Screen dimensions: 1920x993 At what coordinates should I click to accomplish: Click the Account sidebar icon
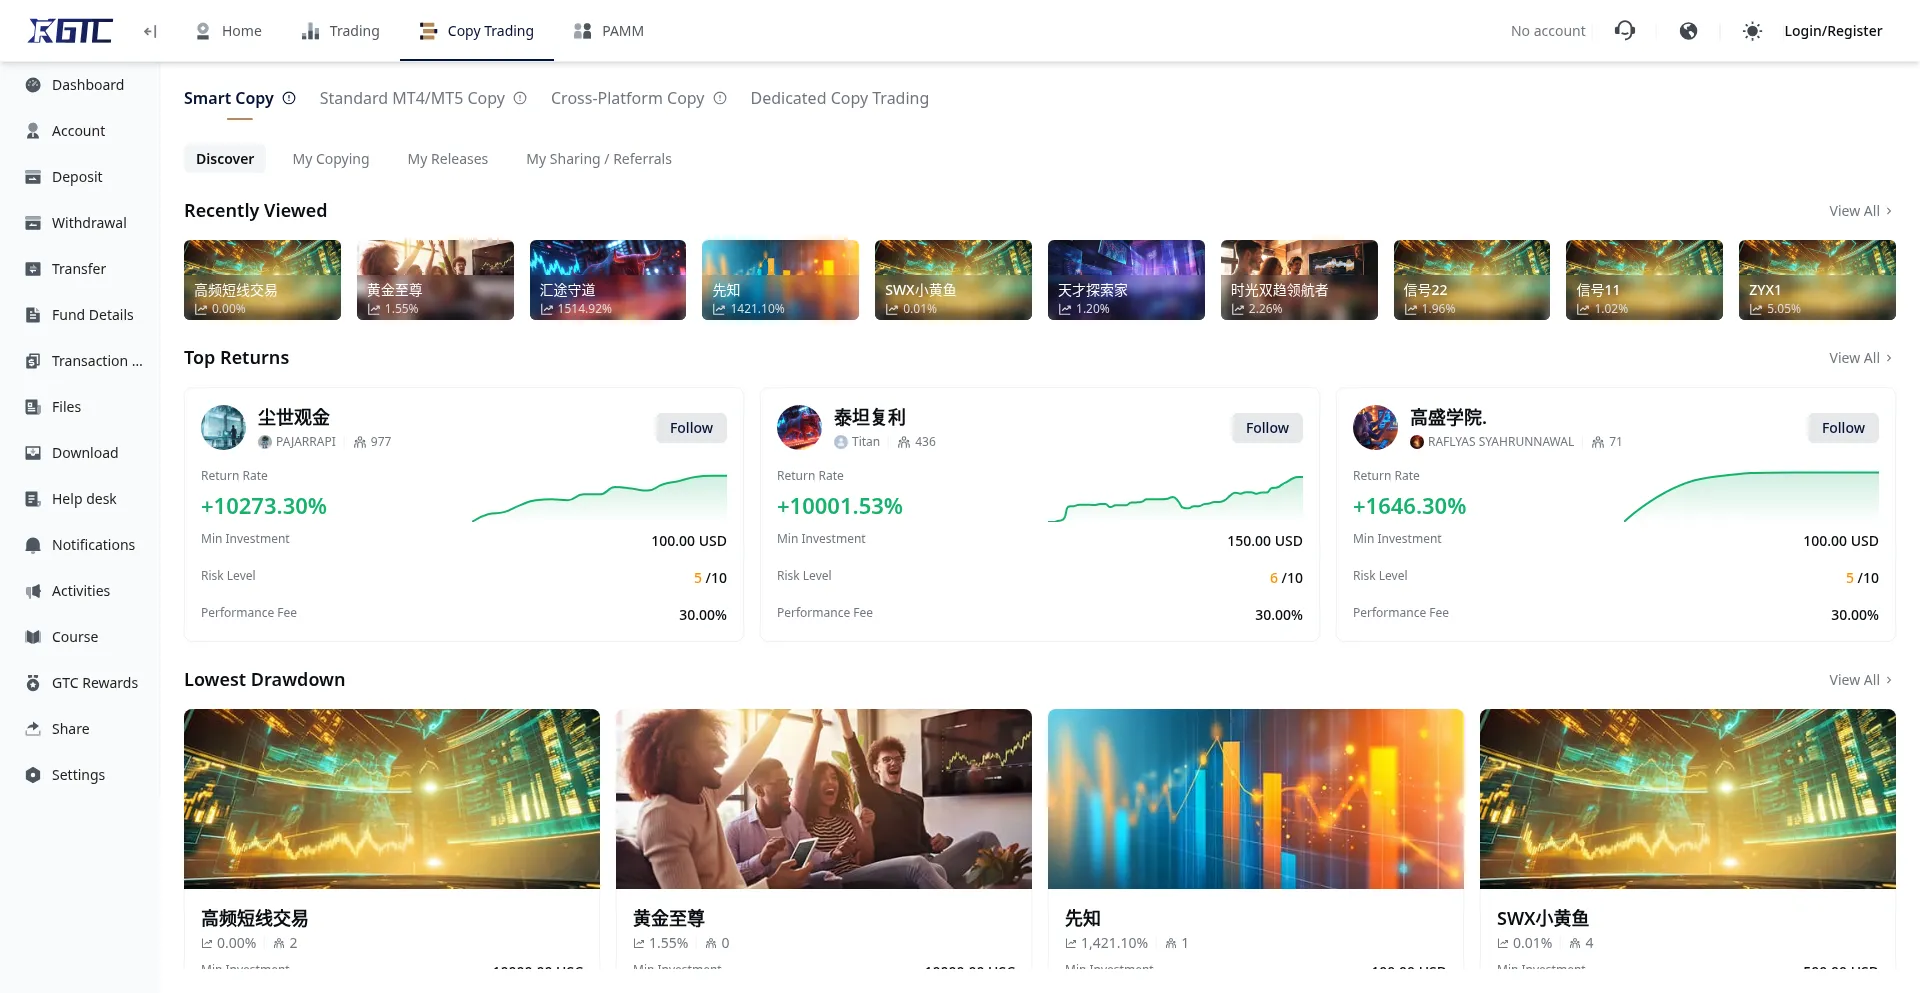click(33, 131)
